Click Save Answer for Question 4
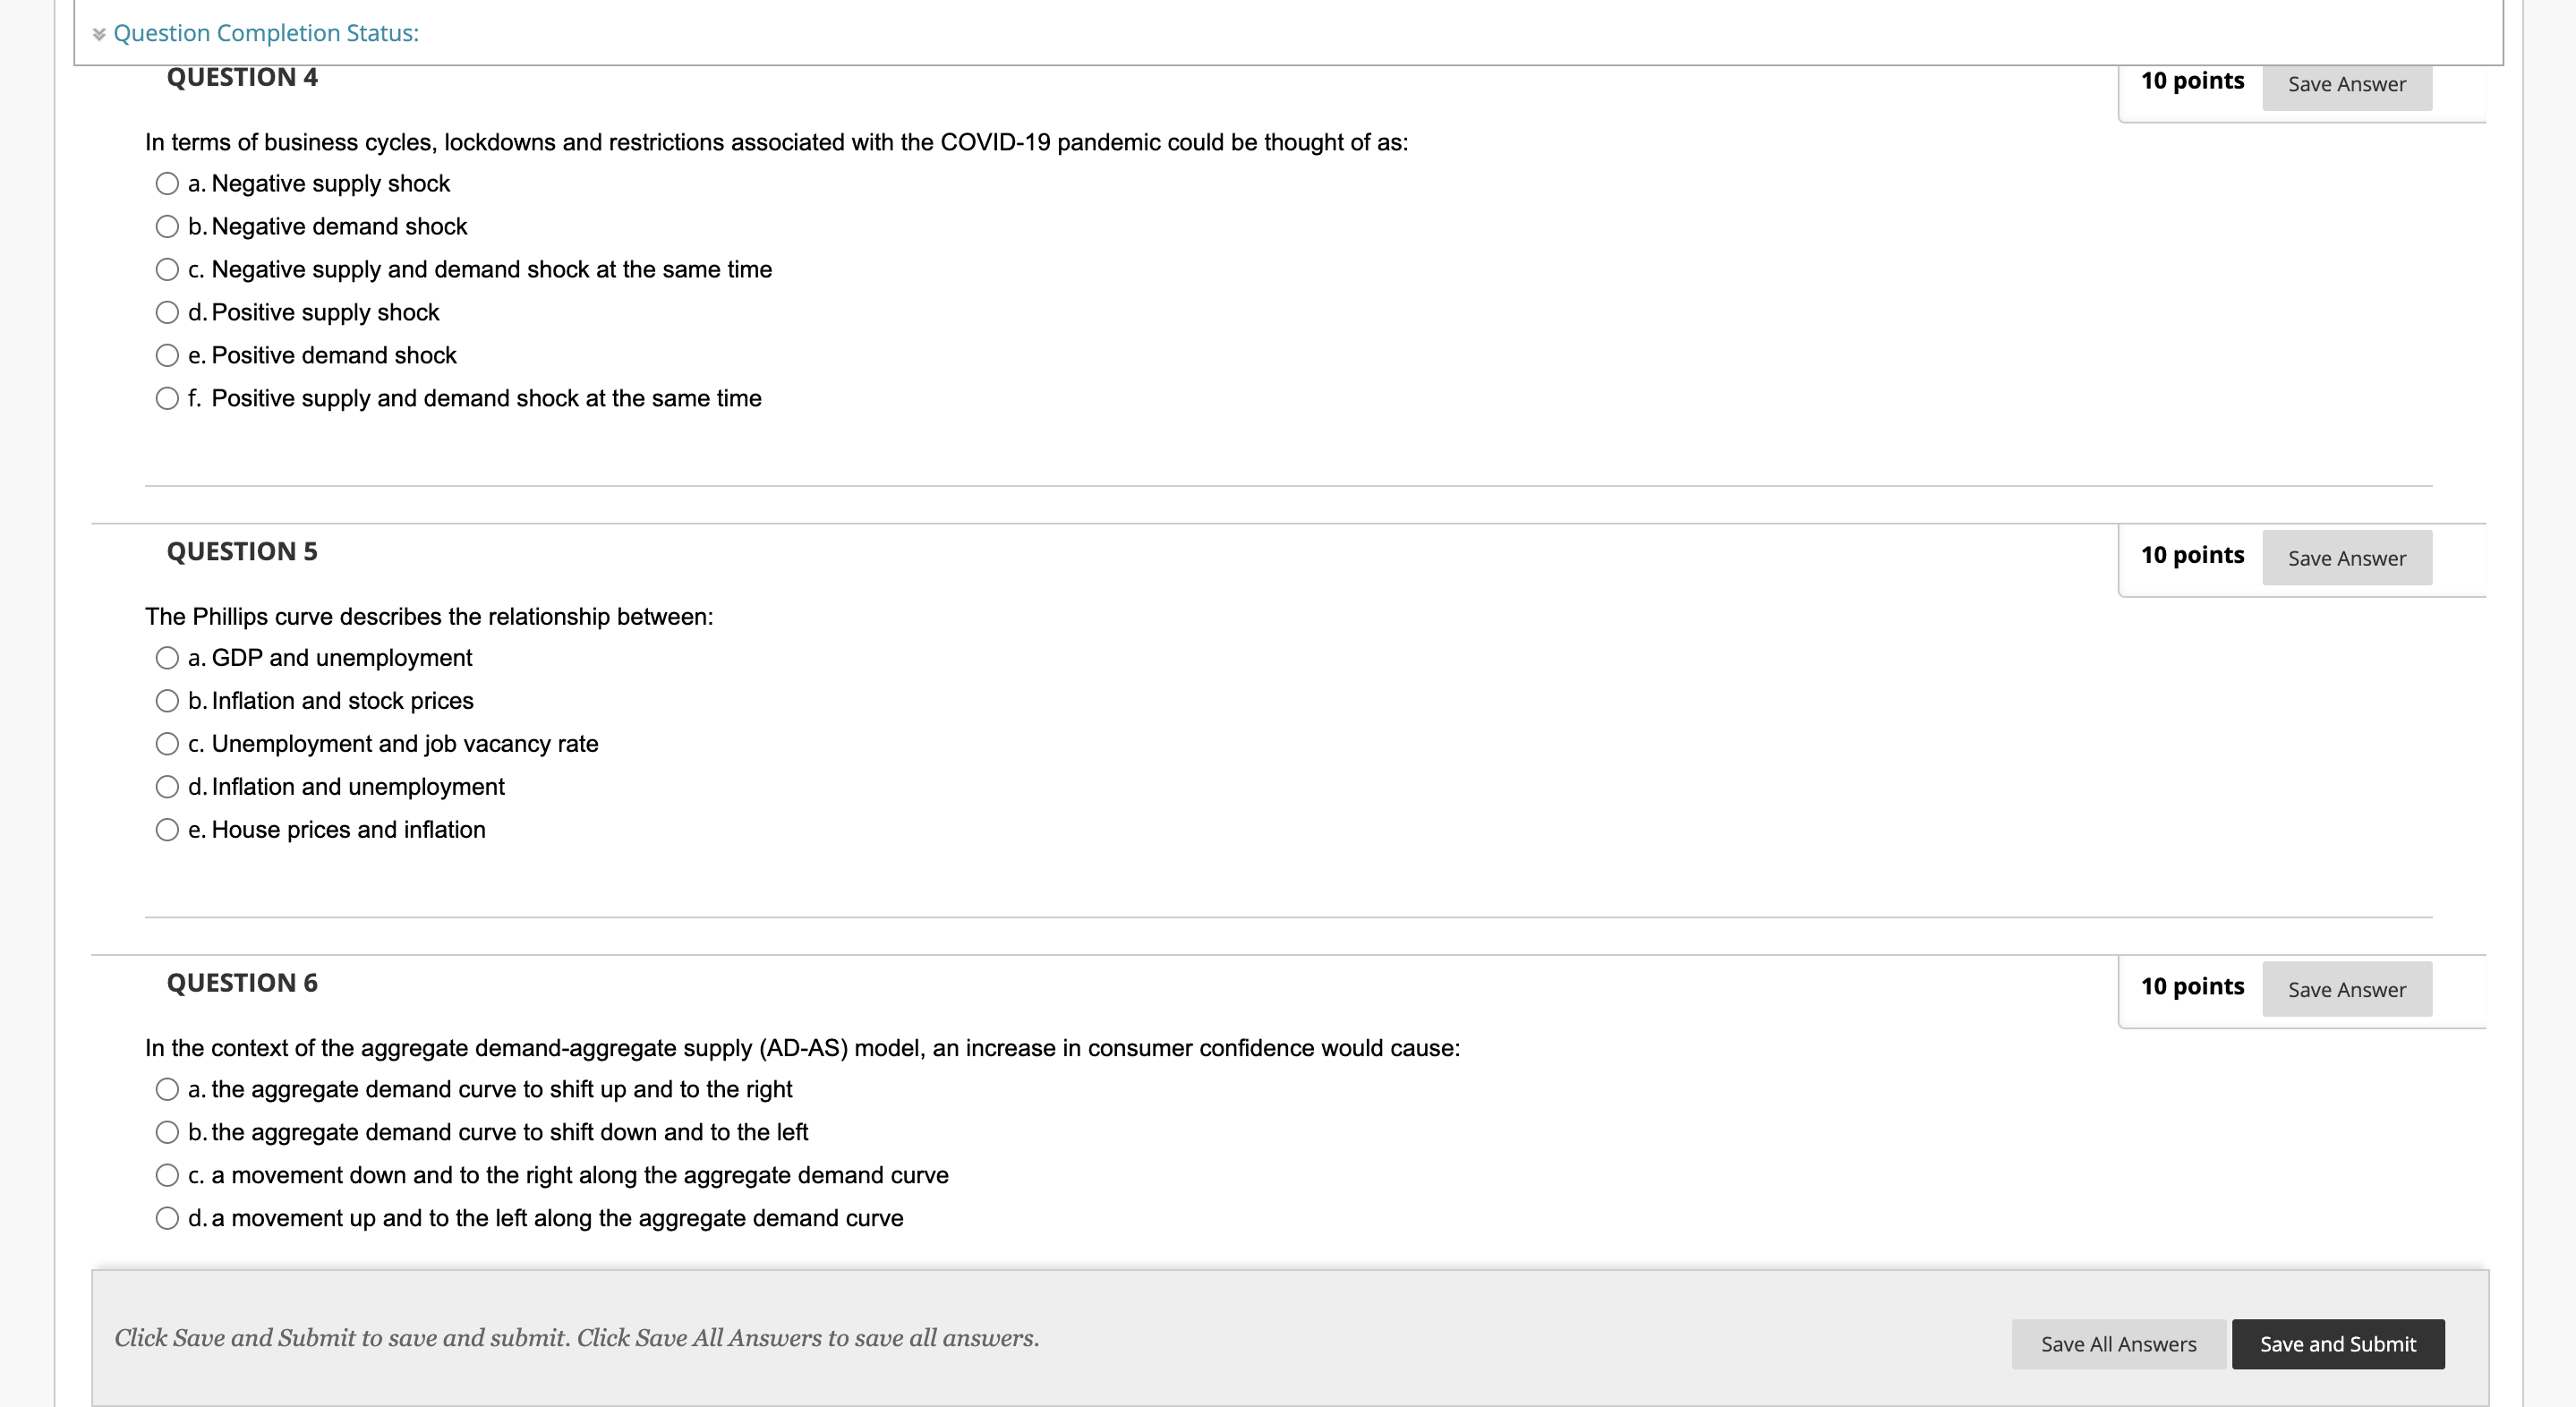This screenshot has height=1407, width=2576. (x=2347, y=85)
